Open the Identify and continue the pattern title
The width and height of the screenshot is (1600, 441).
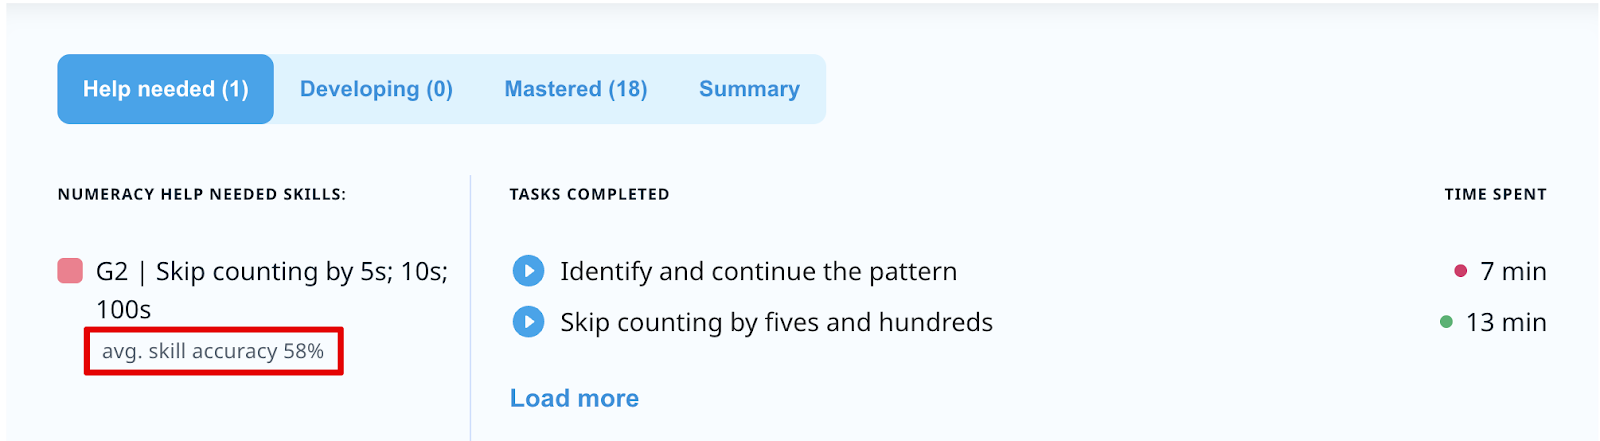coord(758,271)
